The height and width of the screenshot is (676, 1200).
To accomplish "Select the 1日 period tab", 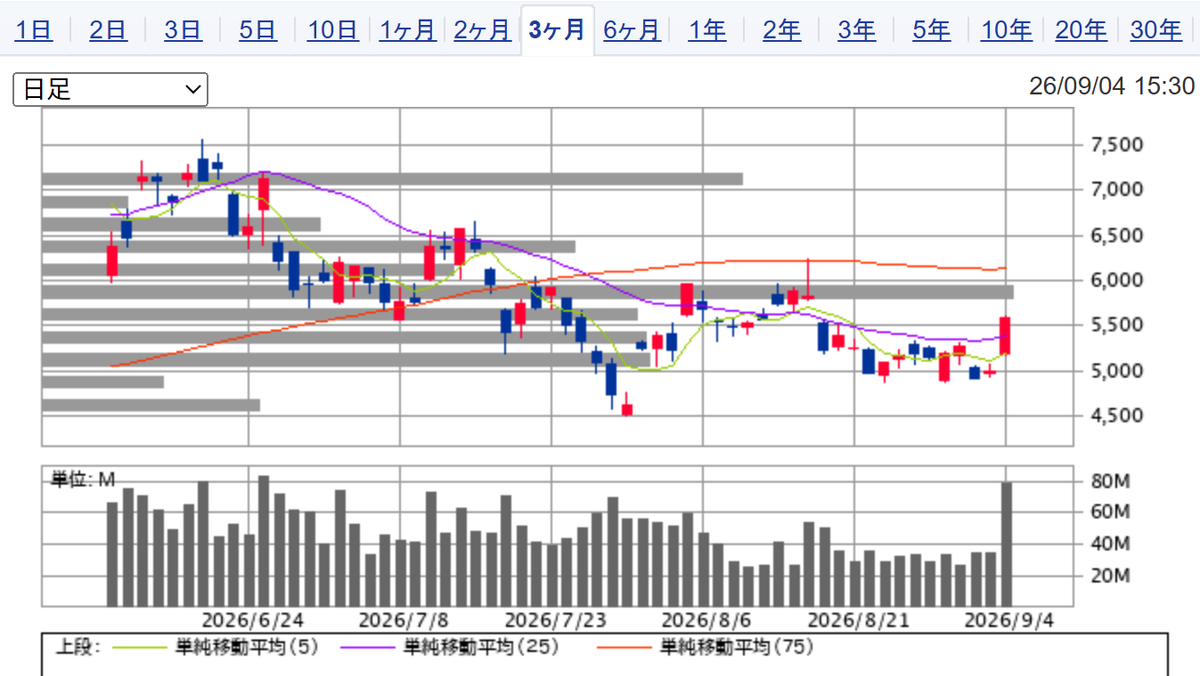I will coord(35,30).
